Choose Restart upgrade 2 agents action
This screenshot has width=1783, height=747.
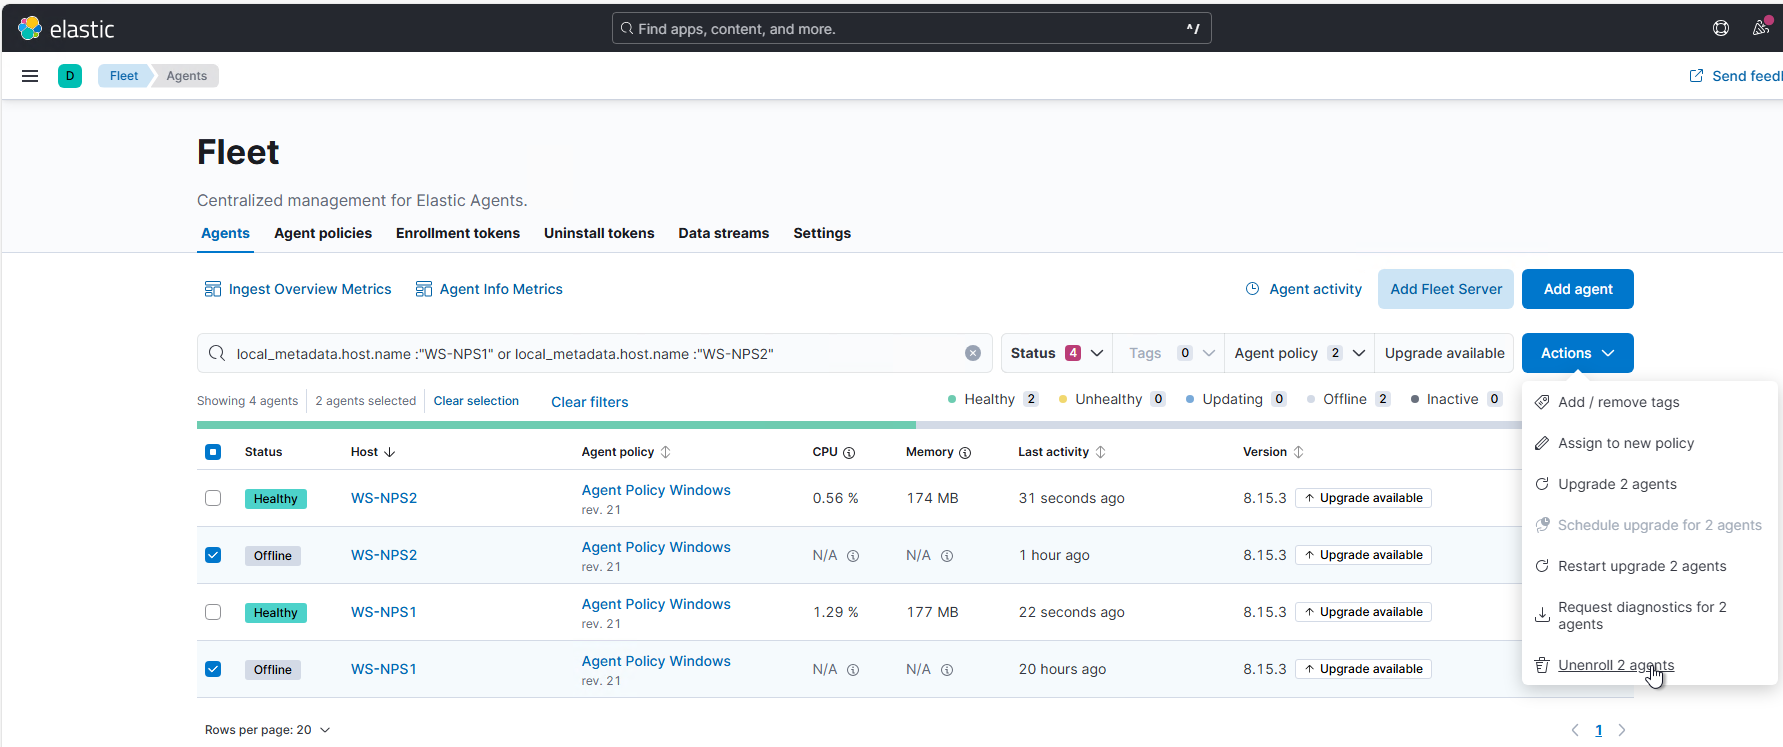(1649, 566)
